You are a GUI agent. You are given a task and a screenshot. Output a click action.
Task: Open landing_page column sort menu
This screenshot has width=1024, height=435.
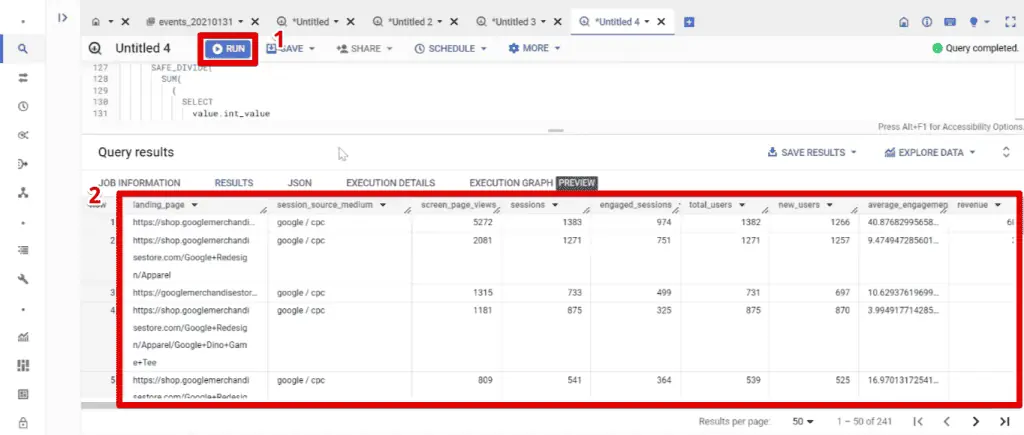point(195,205)
